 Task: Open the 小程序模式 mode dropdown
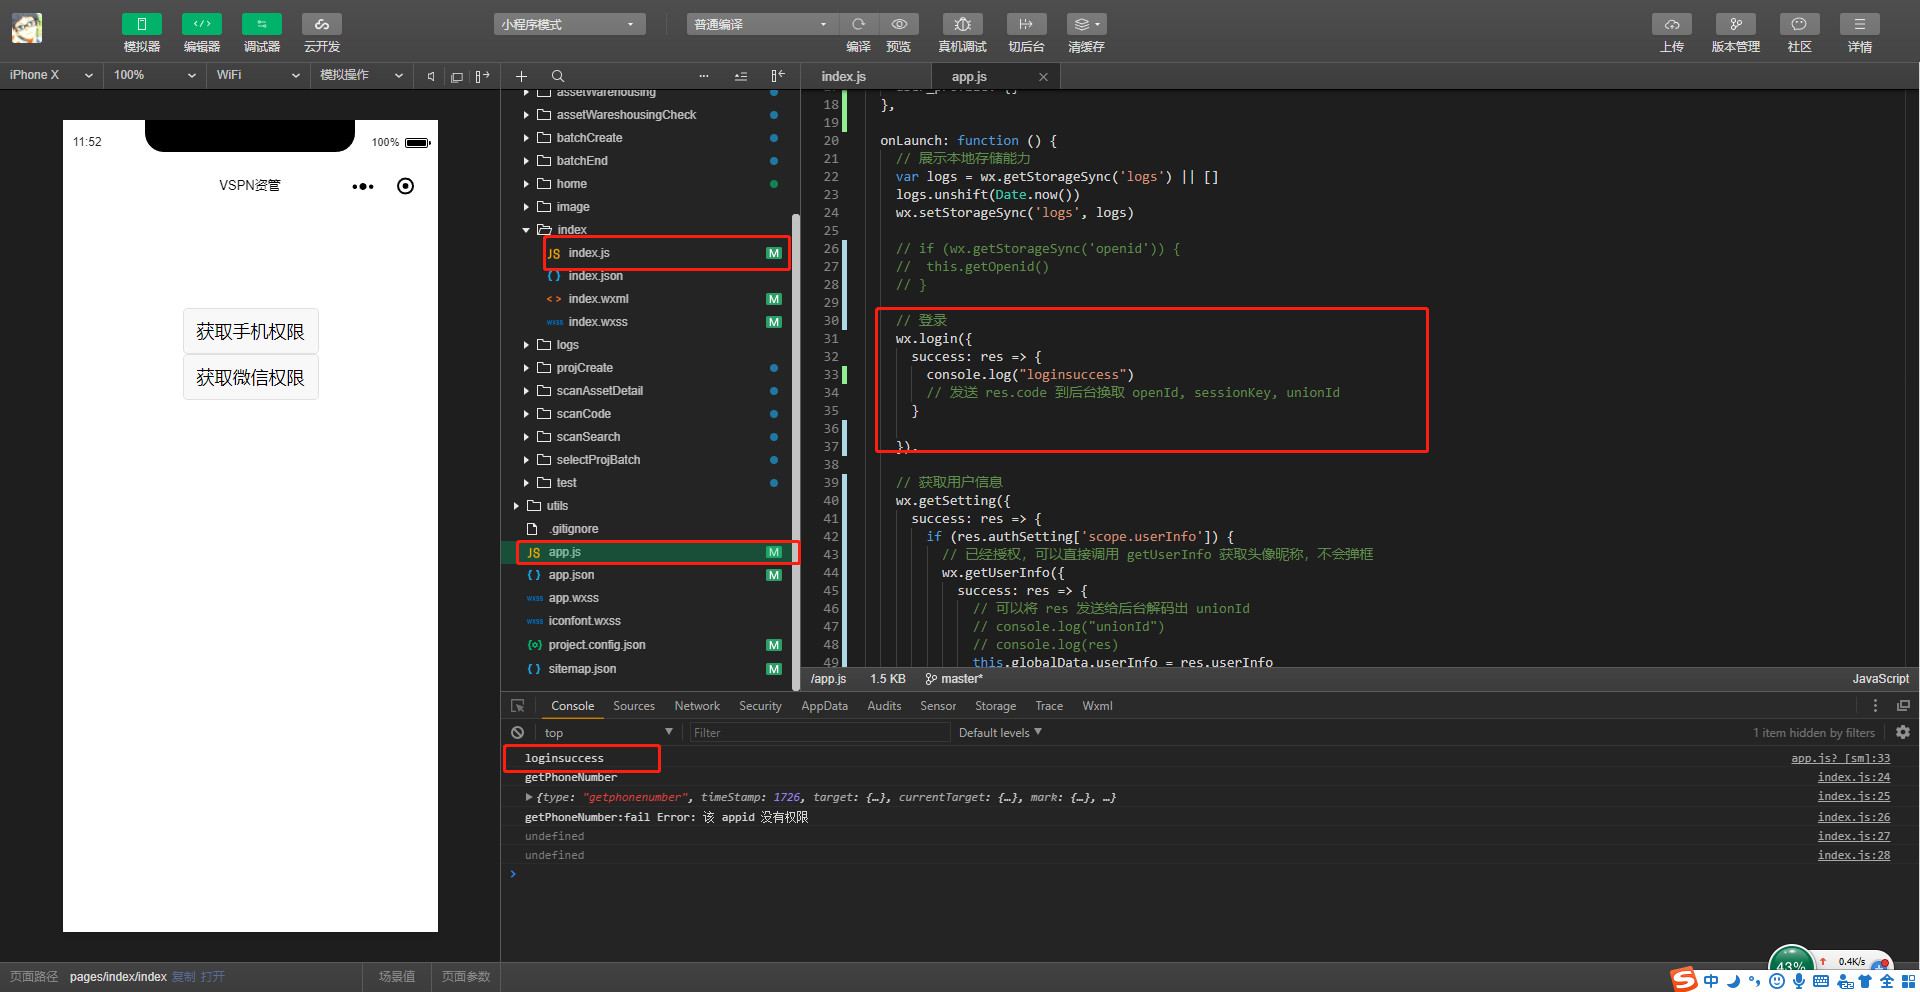569,24
